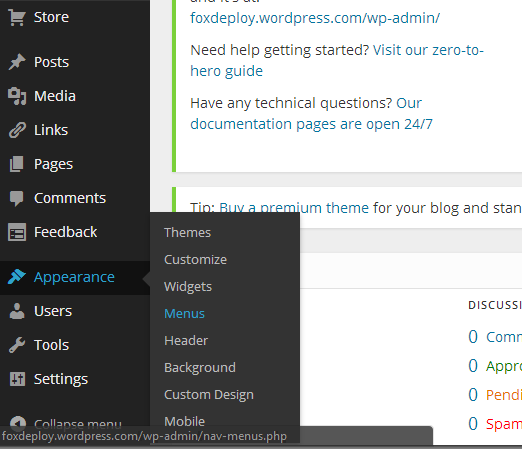This screenshot has height=449, width=522.
Task: Open the Menus submenu entry
Action: [x=184, y=313]
